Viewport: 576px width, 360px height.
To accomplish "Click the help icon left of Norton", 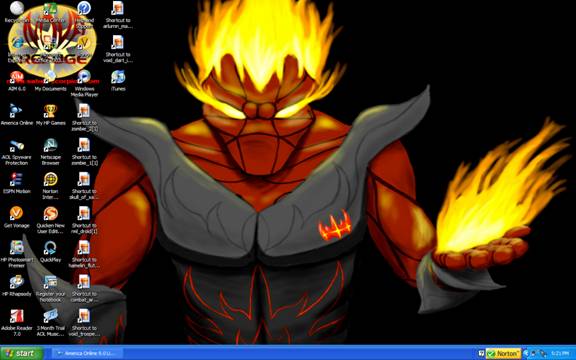I will [481, 353].
